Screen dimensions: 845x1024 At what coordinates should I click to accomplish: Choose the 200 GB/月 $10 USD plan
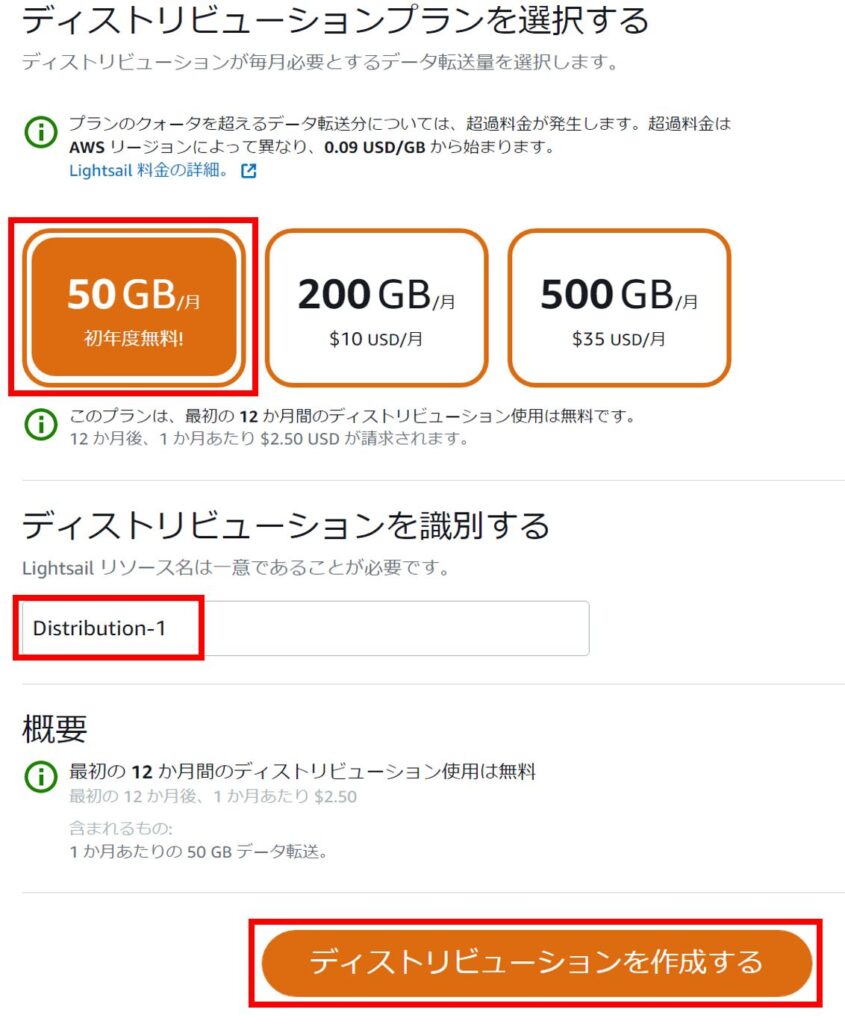376,307
